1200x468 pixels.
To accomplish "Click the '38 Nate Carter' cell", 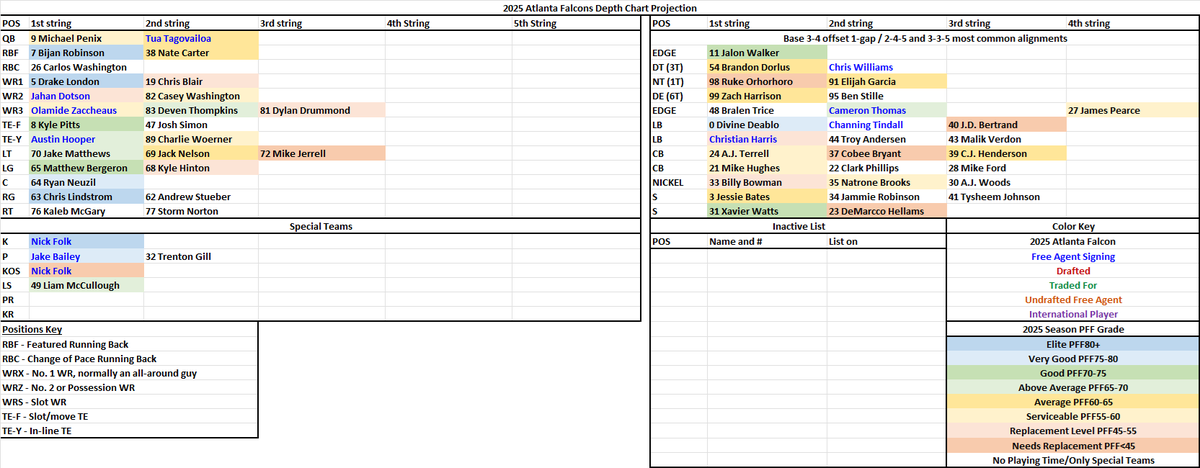I will [x=200, y=52].
